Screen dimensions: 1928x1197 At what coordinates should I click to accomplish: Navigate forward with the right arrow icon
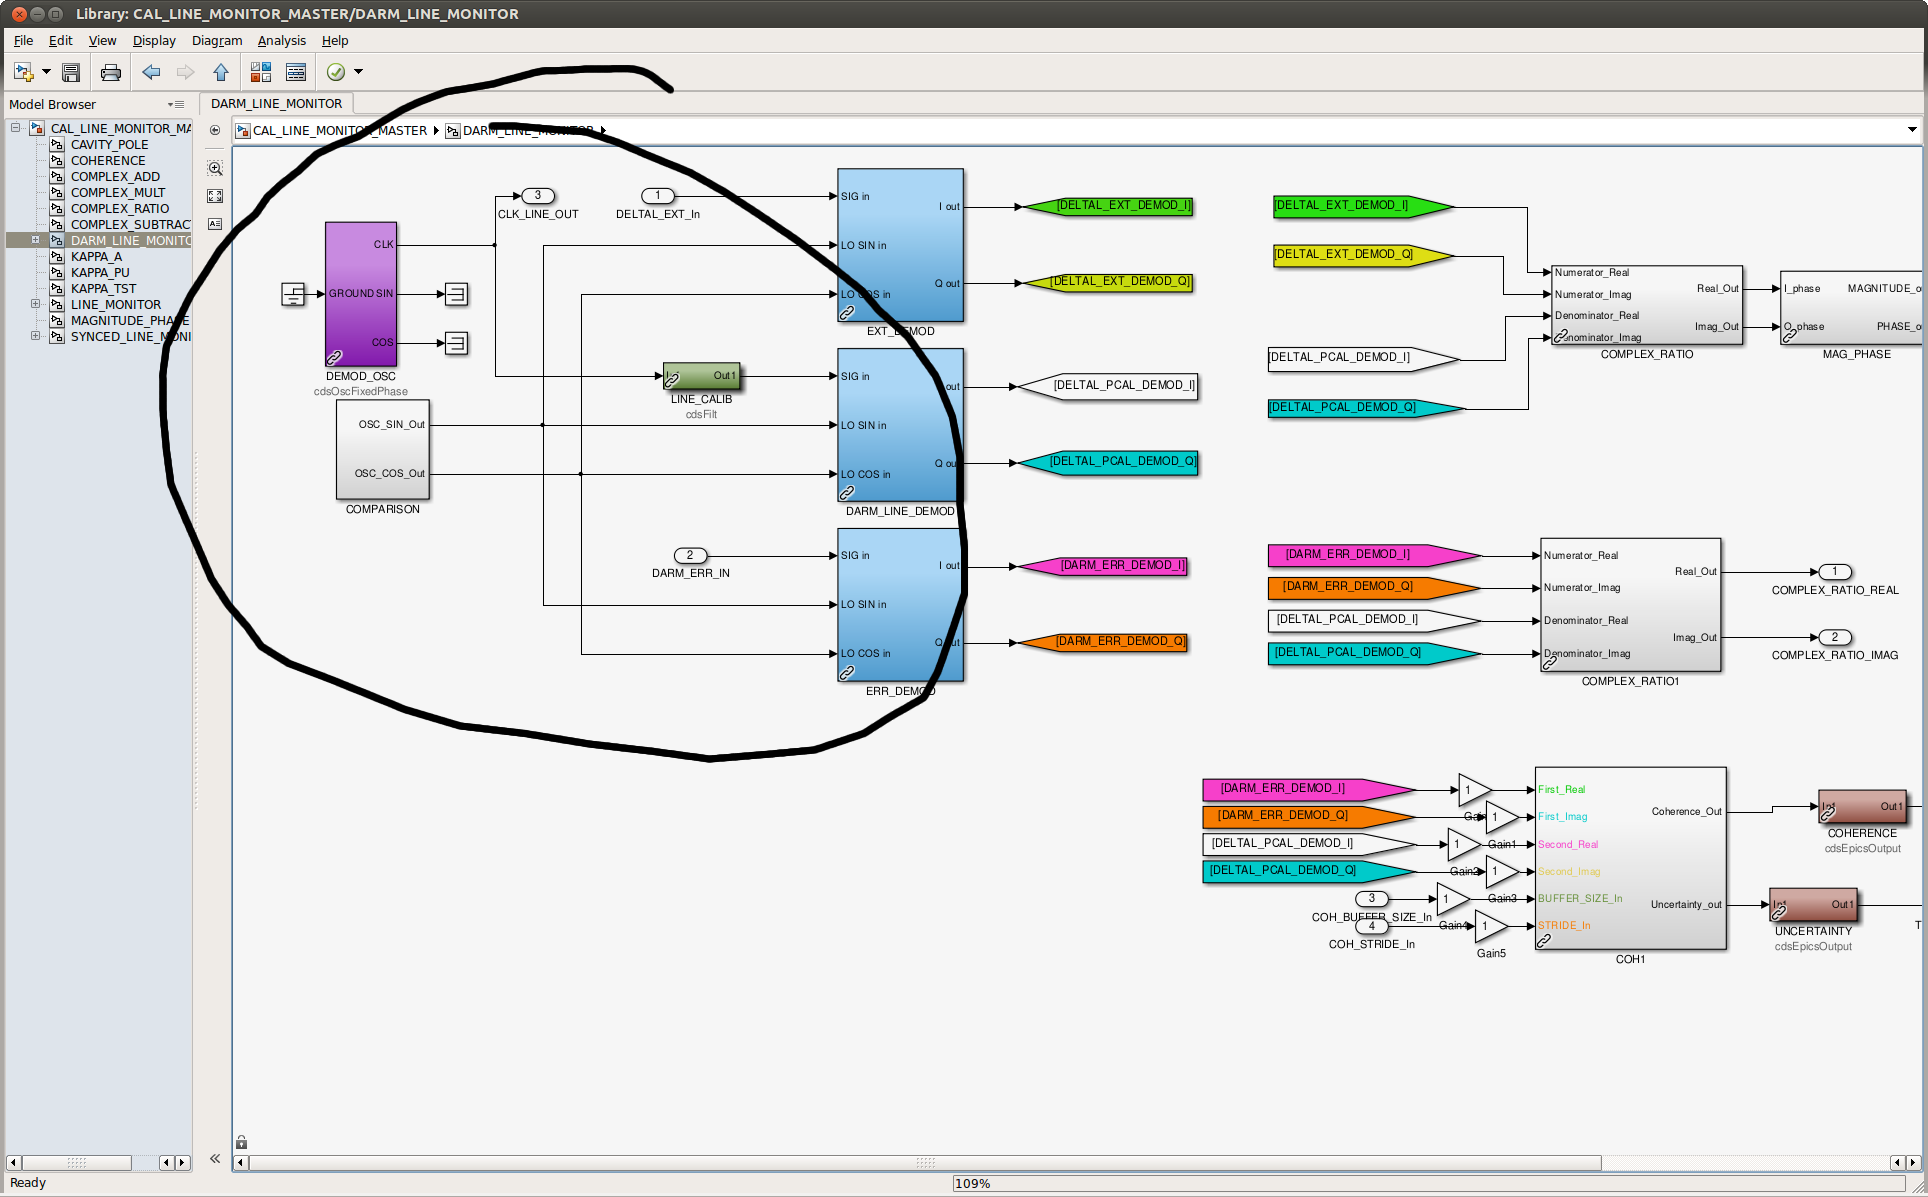pos(185,72)
